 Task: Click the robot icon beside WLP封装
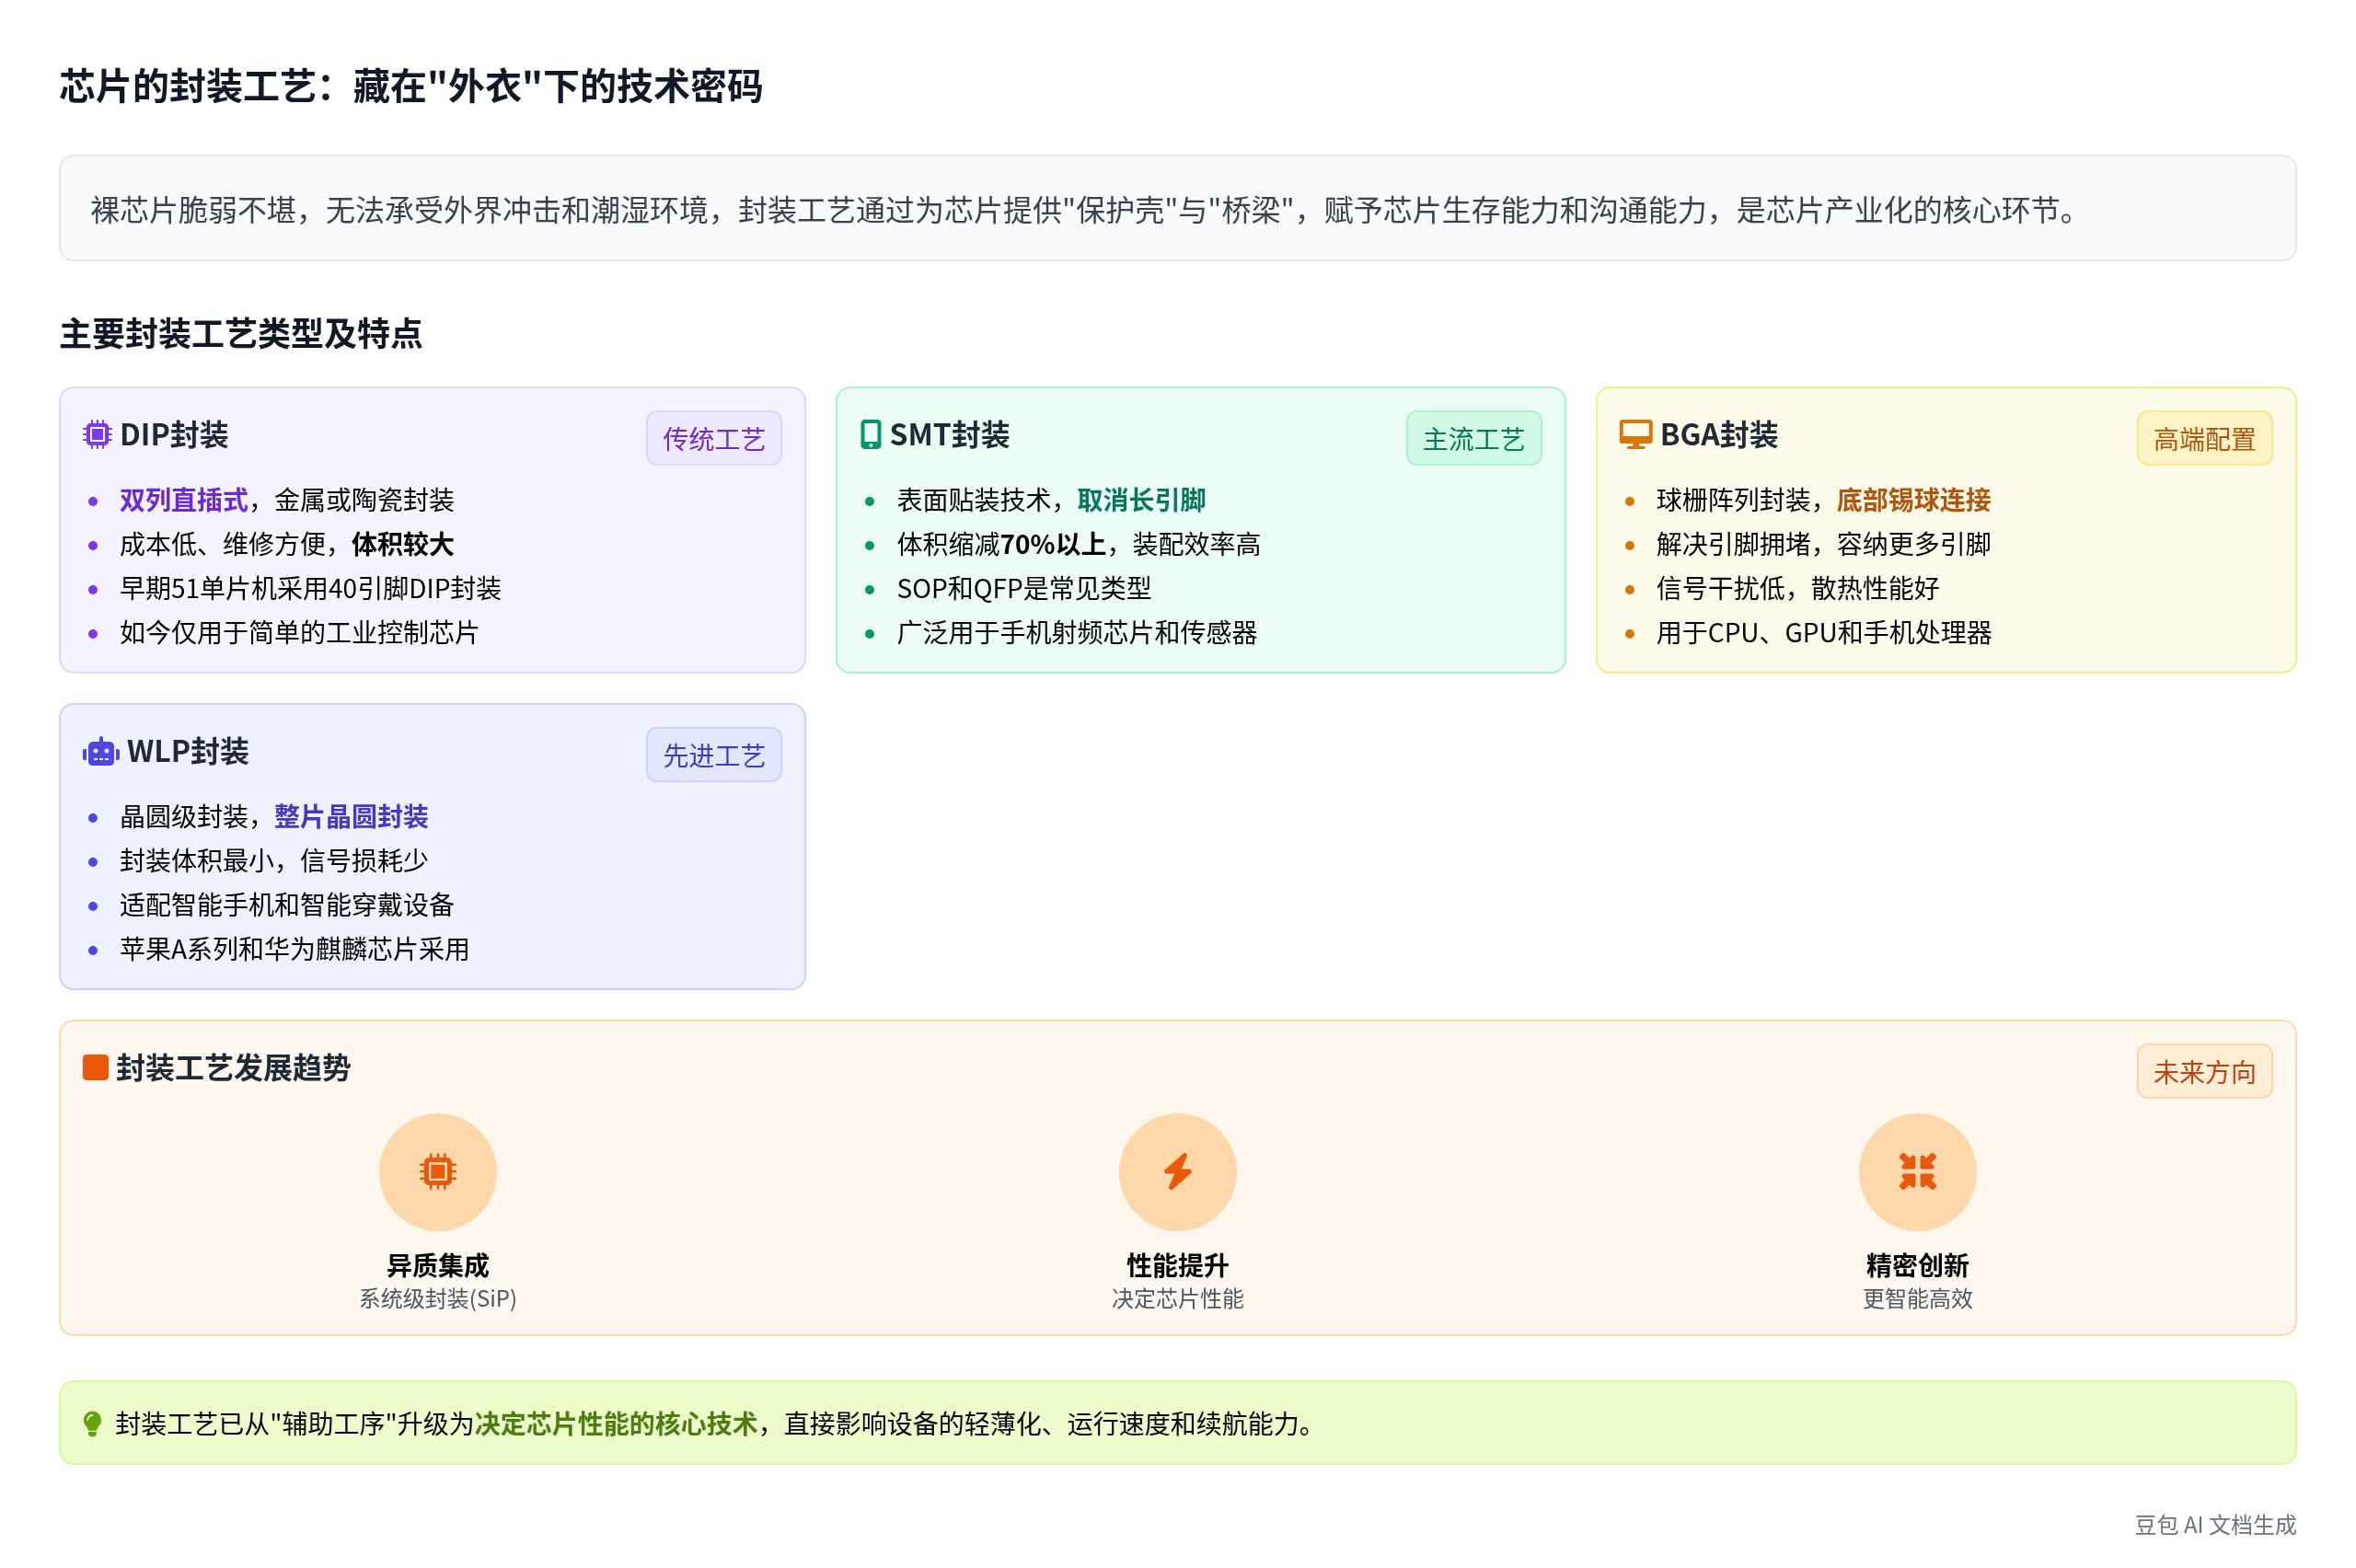click(x=100, y=752)
